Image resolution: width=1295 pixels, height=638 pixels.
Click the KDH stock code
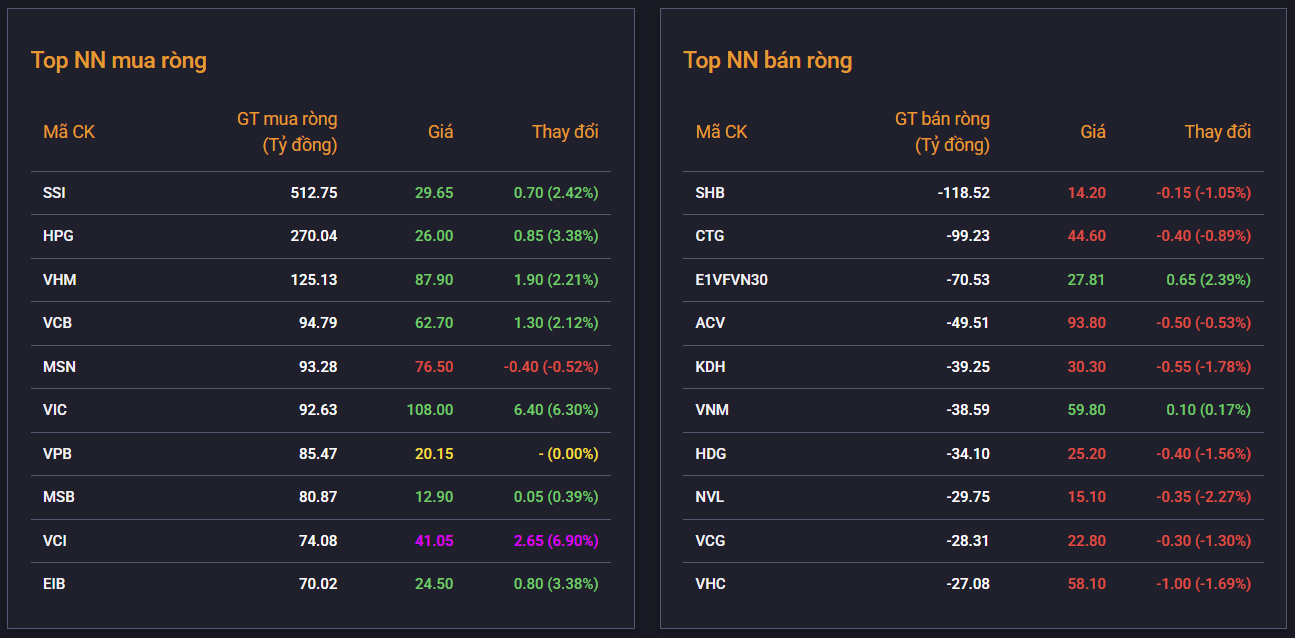pos(711,367)
